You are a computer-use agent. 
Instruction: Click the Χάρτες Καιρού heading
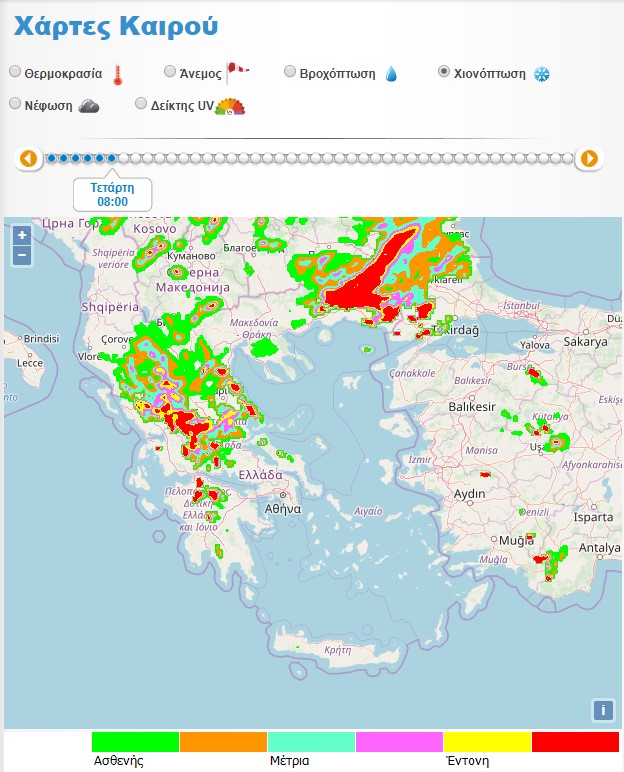[116, 27]
